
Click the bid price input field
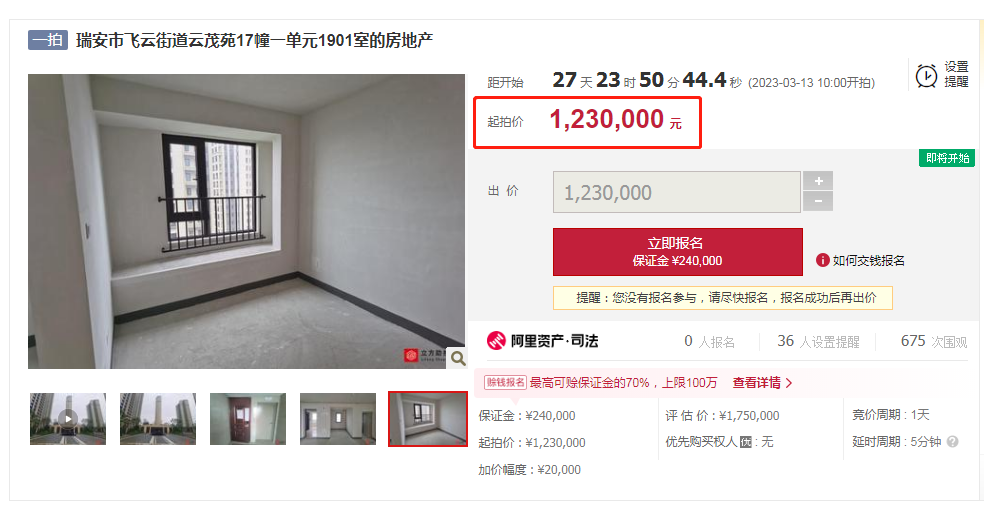tap(676, 192)
